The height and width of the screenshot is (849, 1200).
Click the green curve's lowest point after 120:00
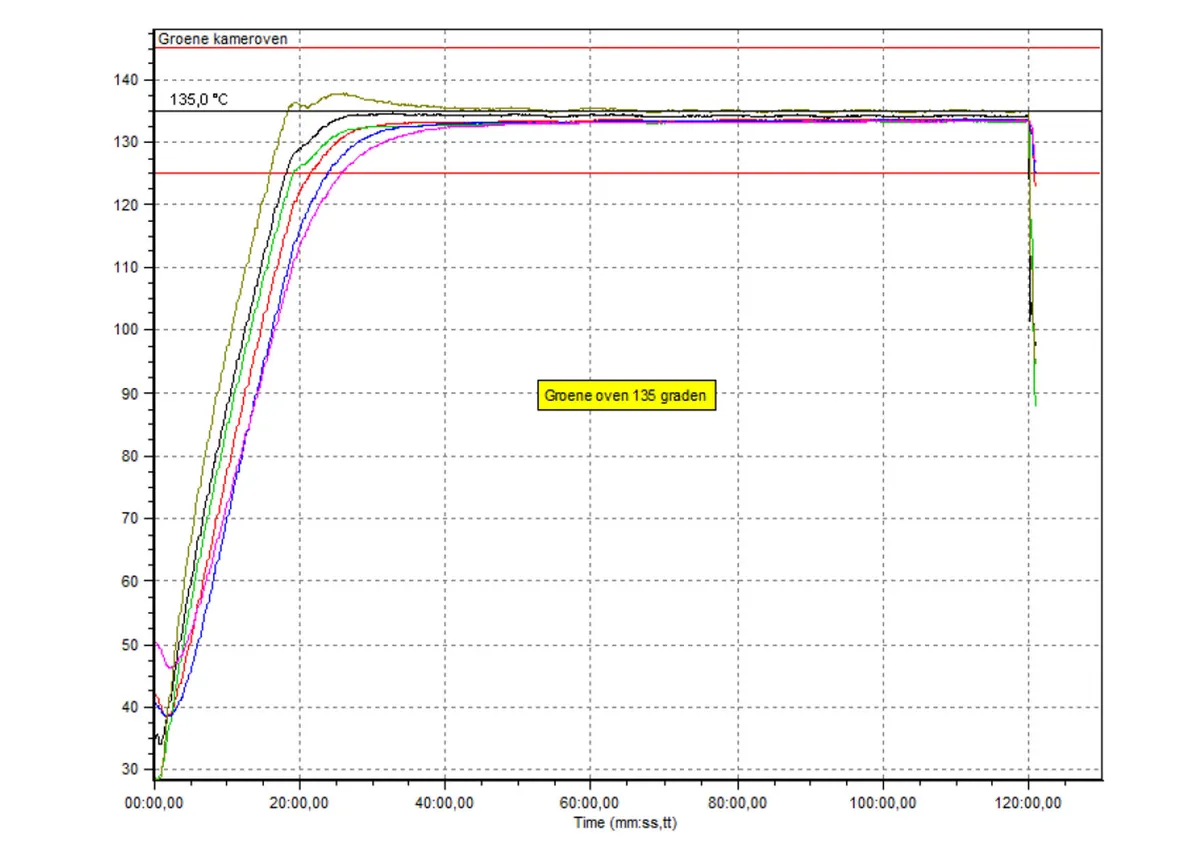[x=1035, y=403]
